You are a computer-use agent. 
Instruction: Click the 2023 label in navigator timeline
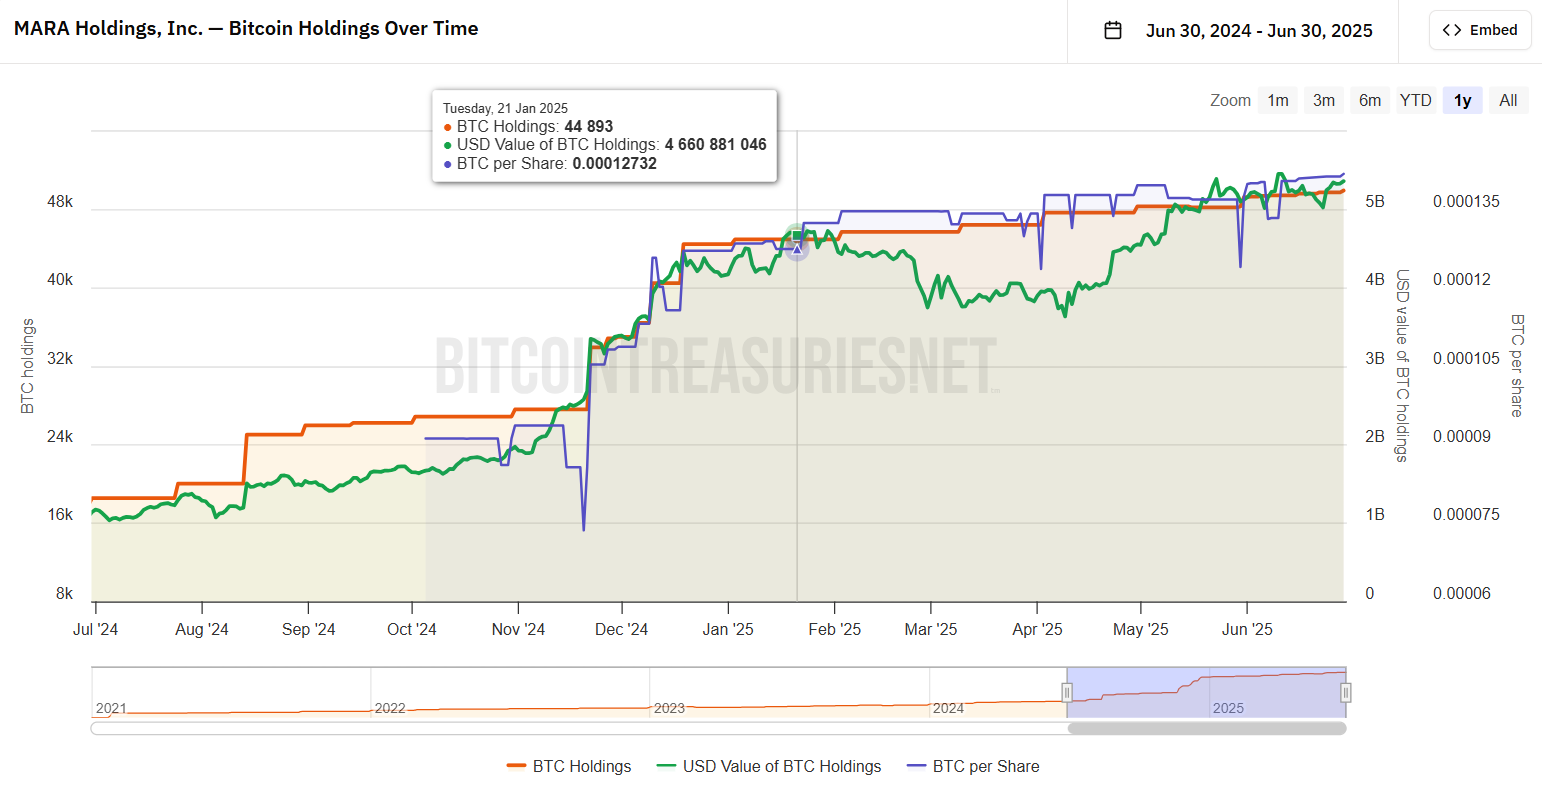[x=669, y=708]
